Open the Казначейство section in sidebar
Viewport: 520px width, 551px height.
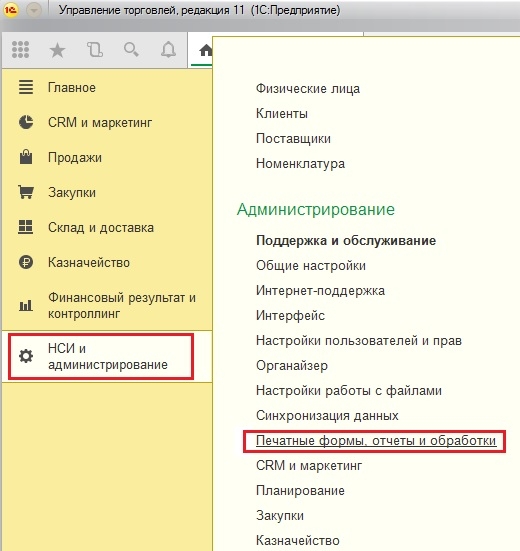coord(89,262)
